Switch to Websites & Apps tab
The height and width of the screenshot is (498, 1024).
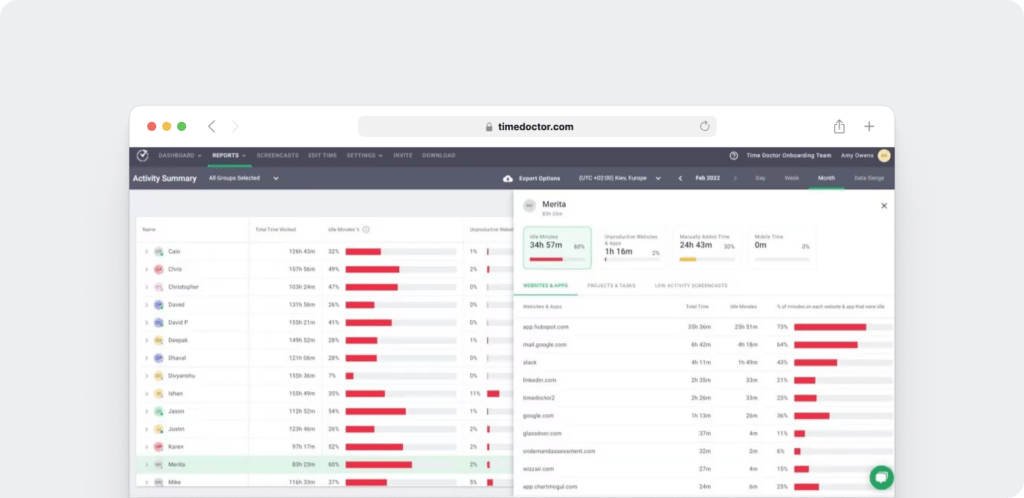(545, 286)
